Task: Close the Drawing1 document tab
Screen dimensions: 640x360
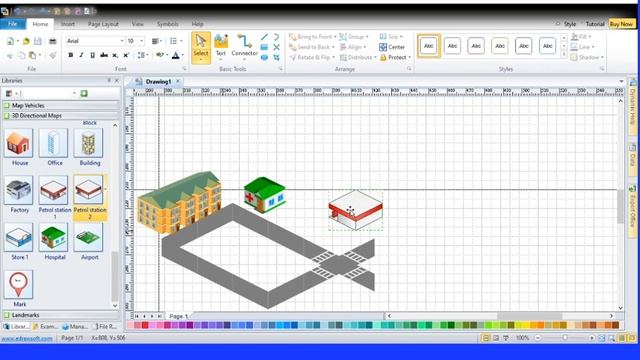Action: coord(178,81)
